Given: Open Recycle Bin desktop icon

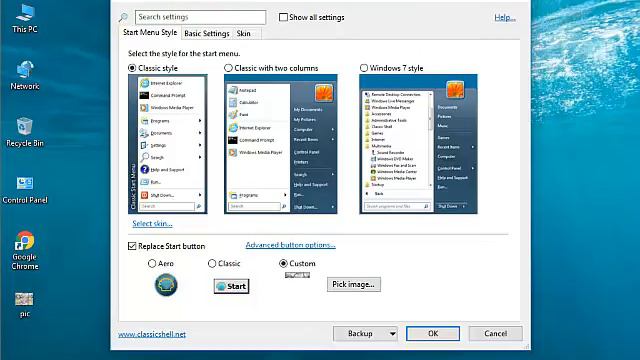Looking at the screenshot, I should tap(24, 132).
